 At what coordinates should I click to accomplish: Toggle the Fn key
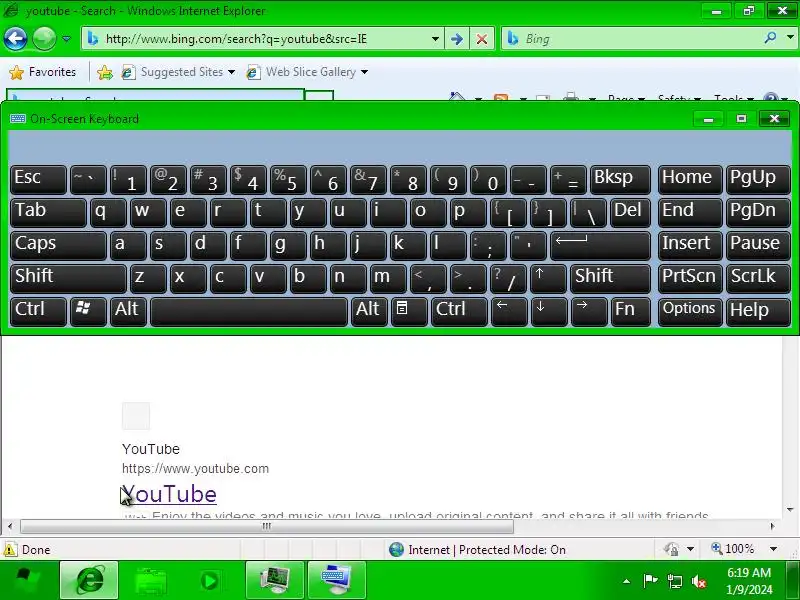[x=631, y=311]
